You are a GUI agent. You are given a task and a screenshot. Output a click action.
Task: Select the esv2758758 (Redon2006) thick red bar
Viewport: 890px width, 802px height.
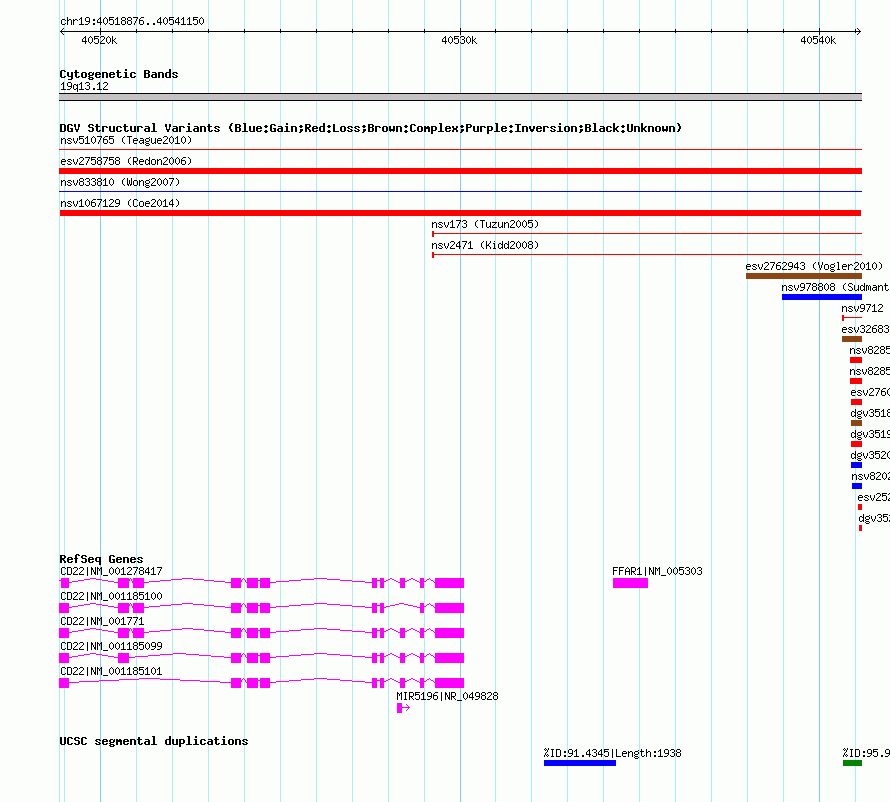(x=460, y=171)
